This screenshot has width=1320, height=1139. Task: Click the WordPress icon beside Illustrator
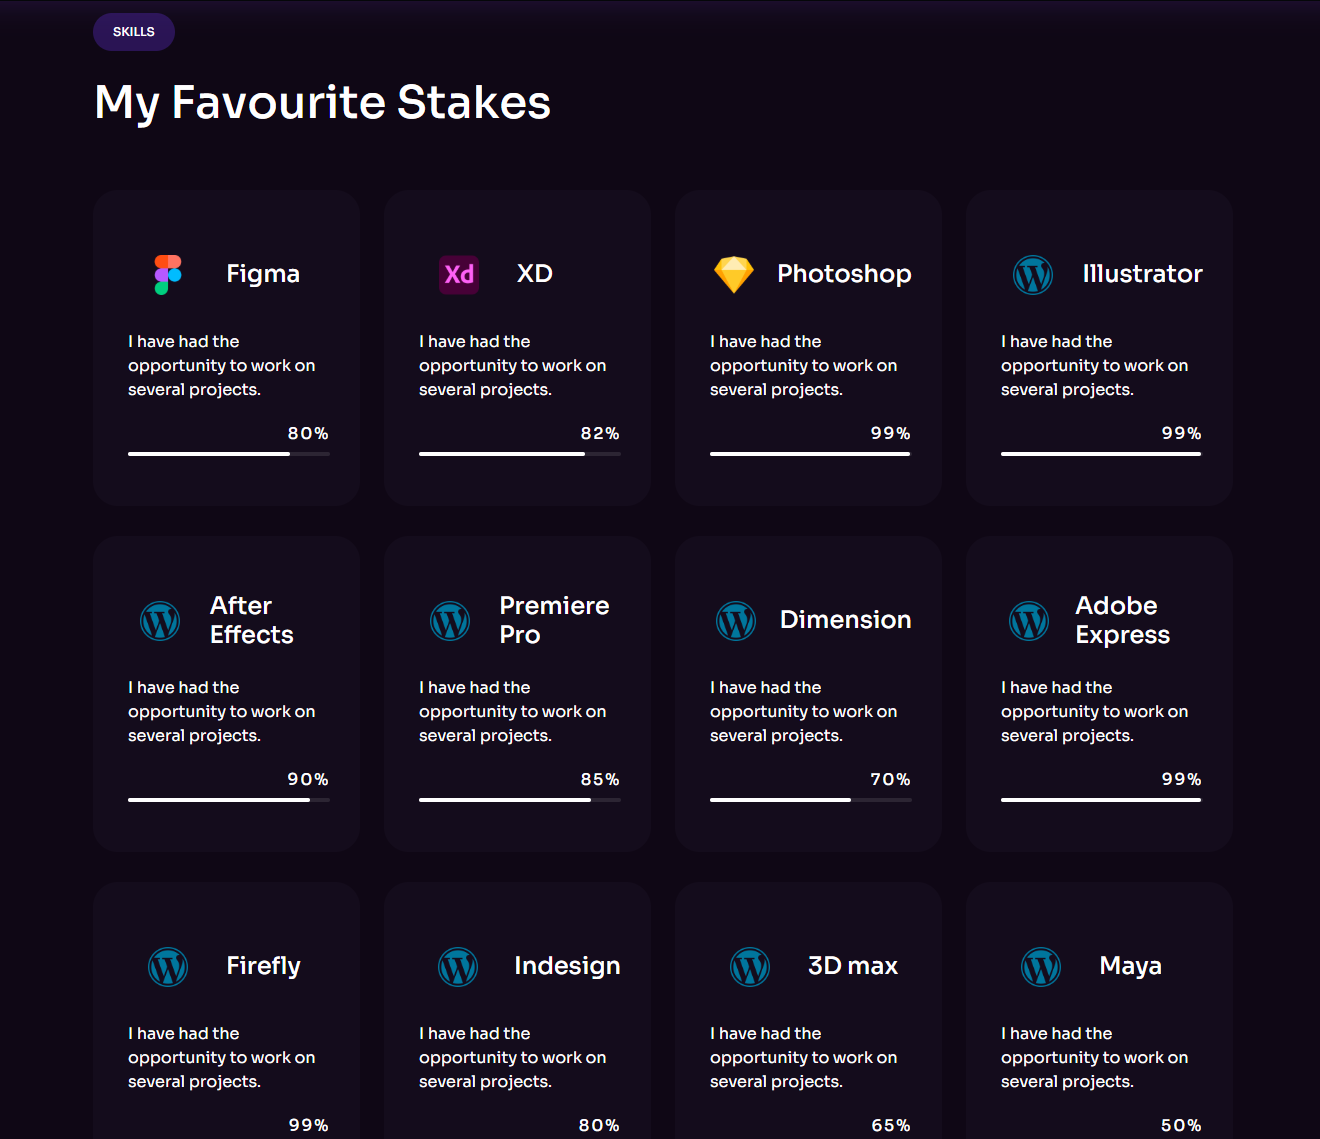tap(1033, 274)
